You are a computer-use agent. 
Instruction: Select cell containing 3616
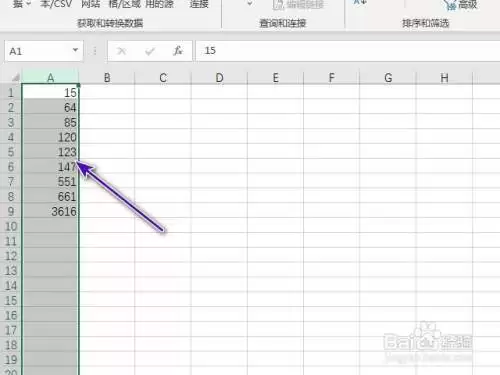pyautogui.click(x=50, y=211)
